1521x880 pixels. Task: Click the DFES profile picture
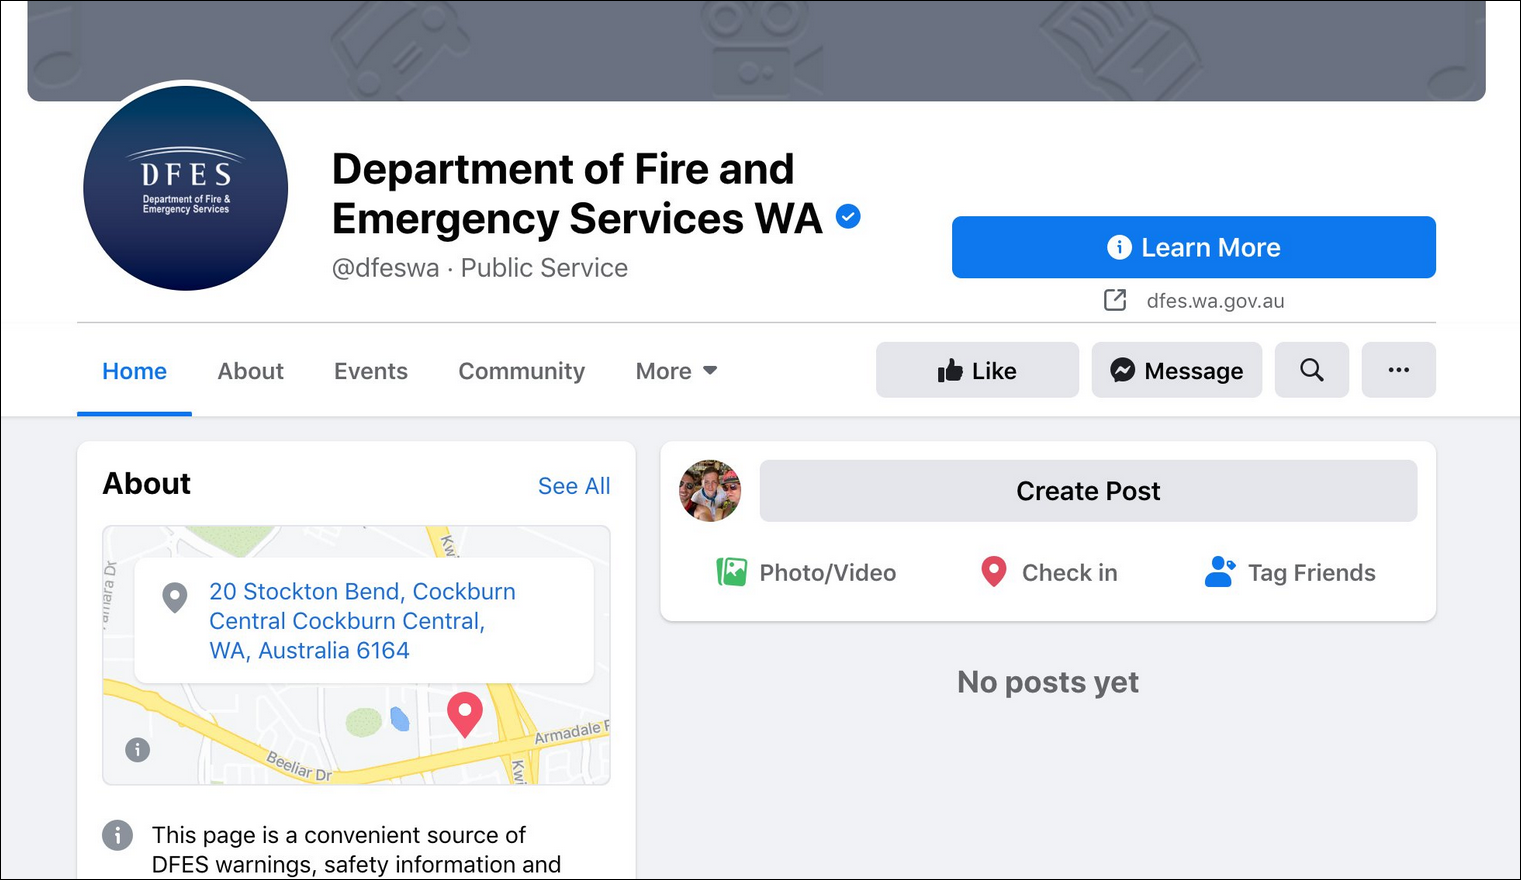click(x=186, y=188)
